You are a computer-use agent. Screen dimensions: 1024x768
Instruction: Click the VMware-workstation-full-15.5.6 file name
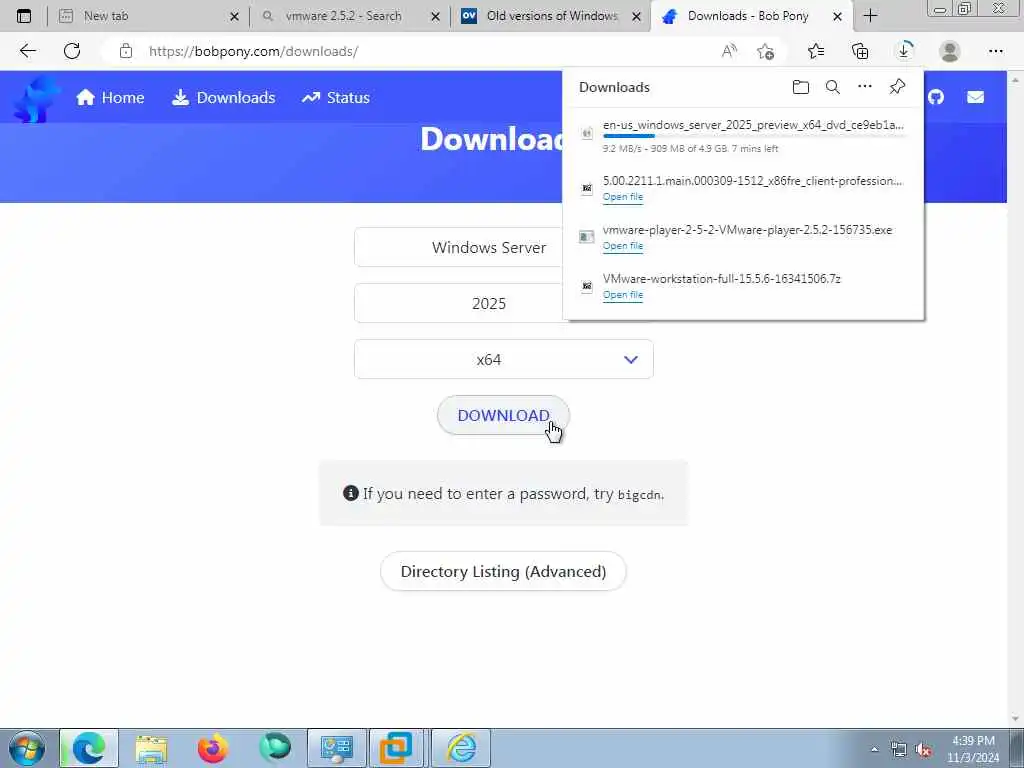click(x=722, y=279)
